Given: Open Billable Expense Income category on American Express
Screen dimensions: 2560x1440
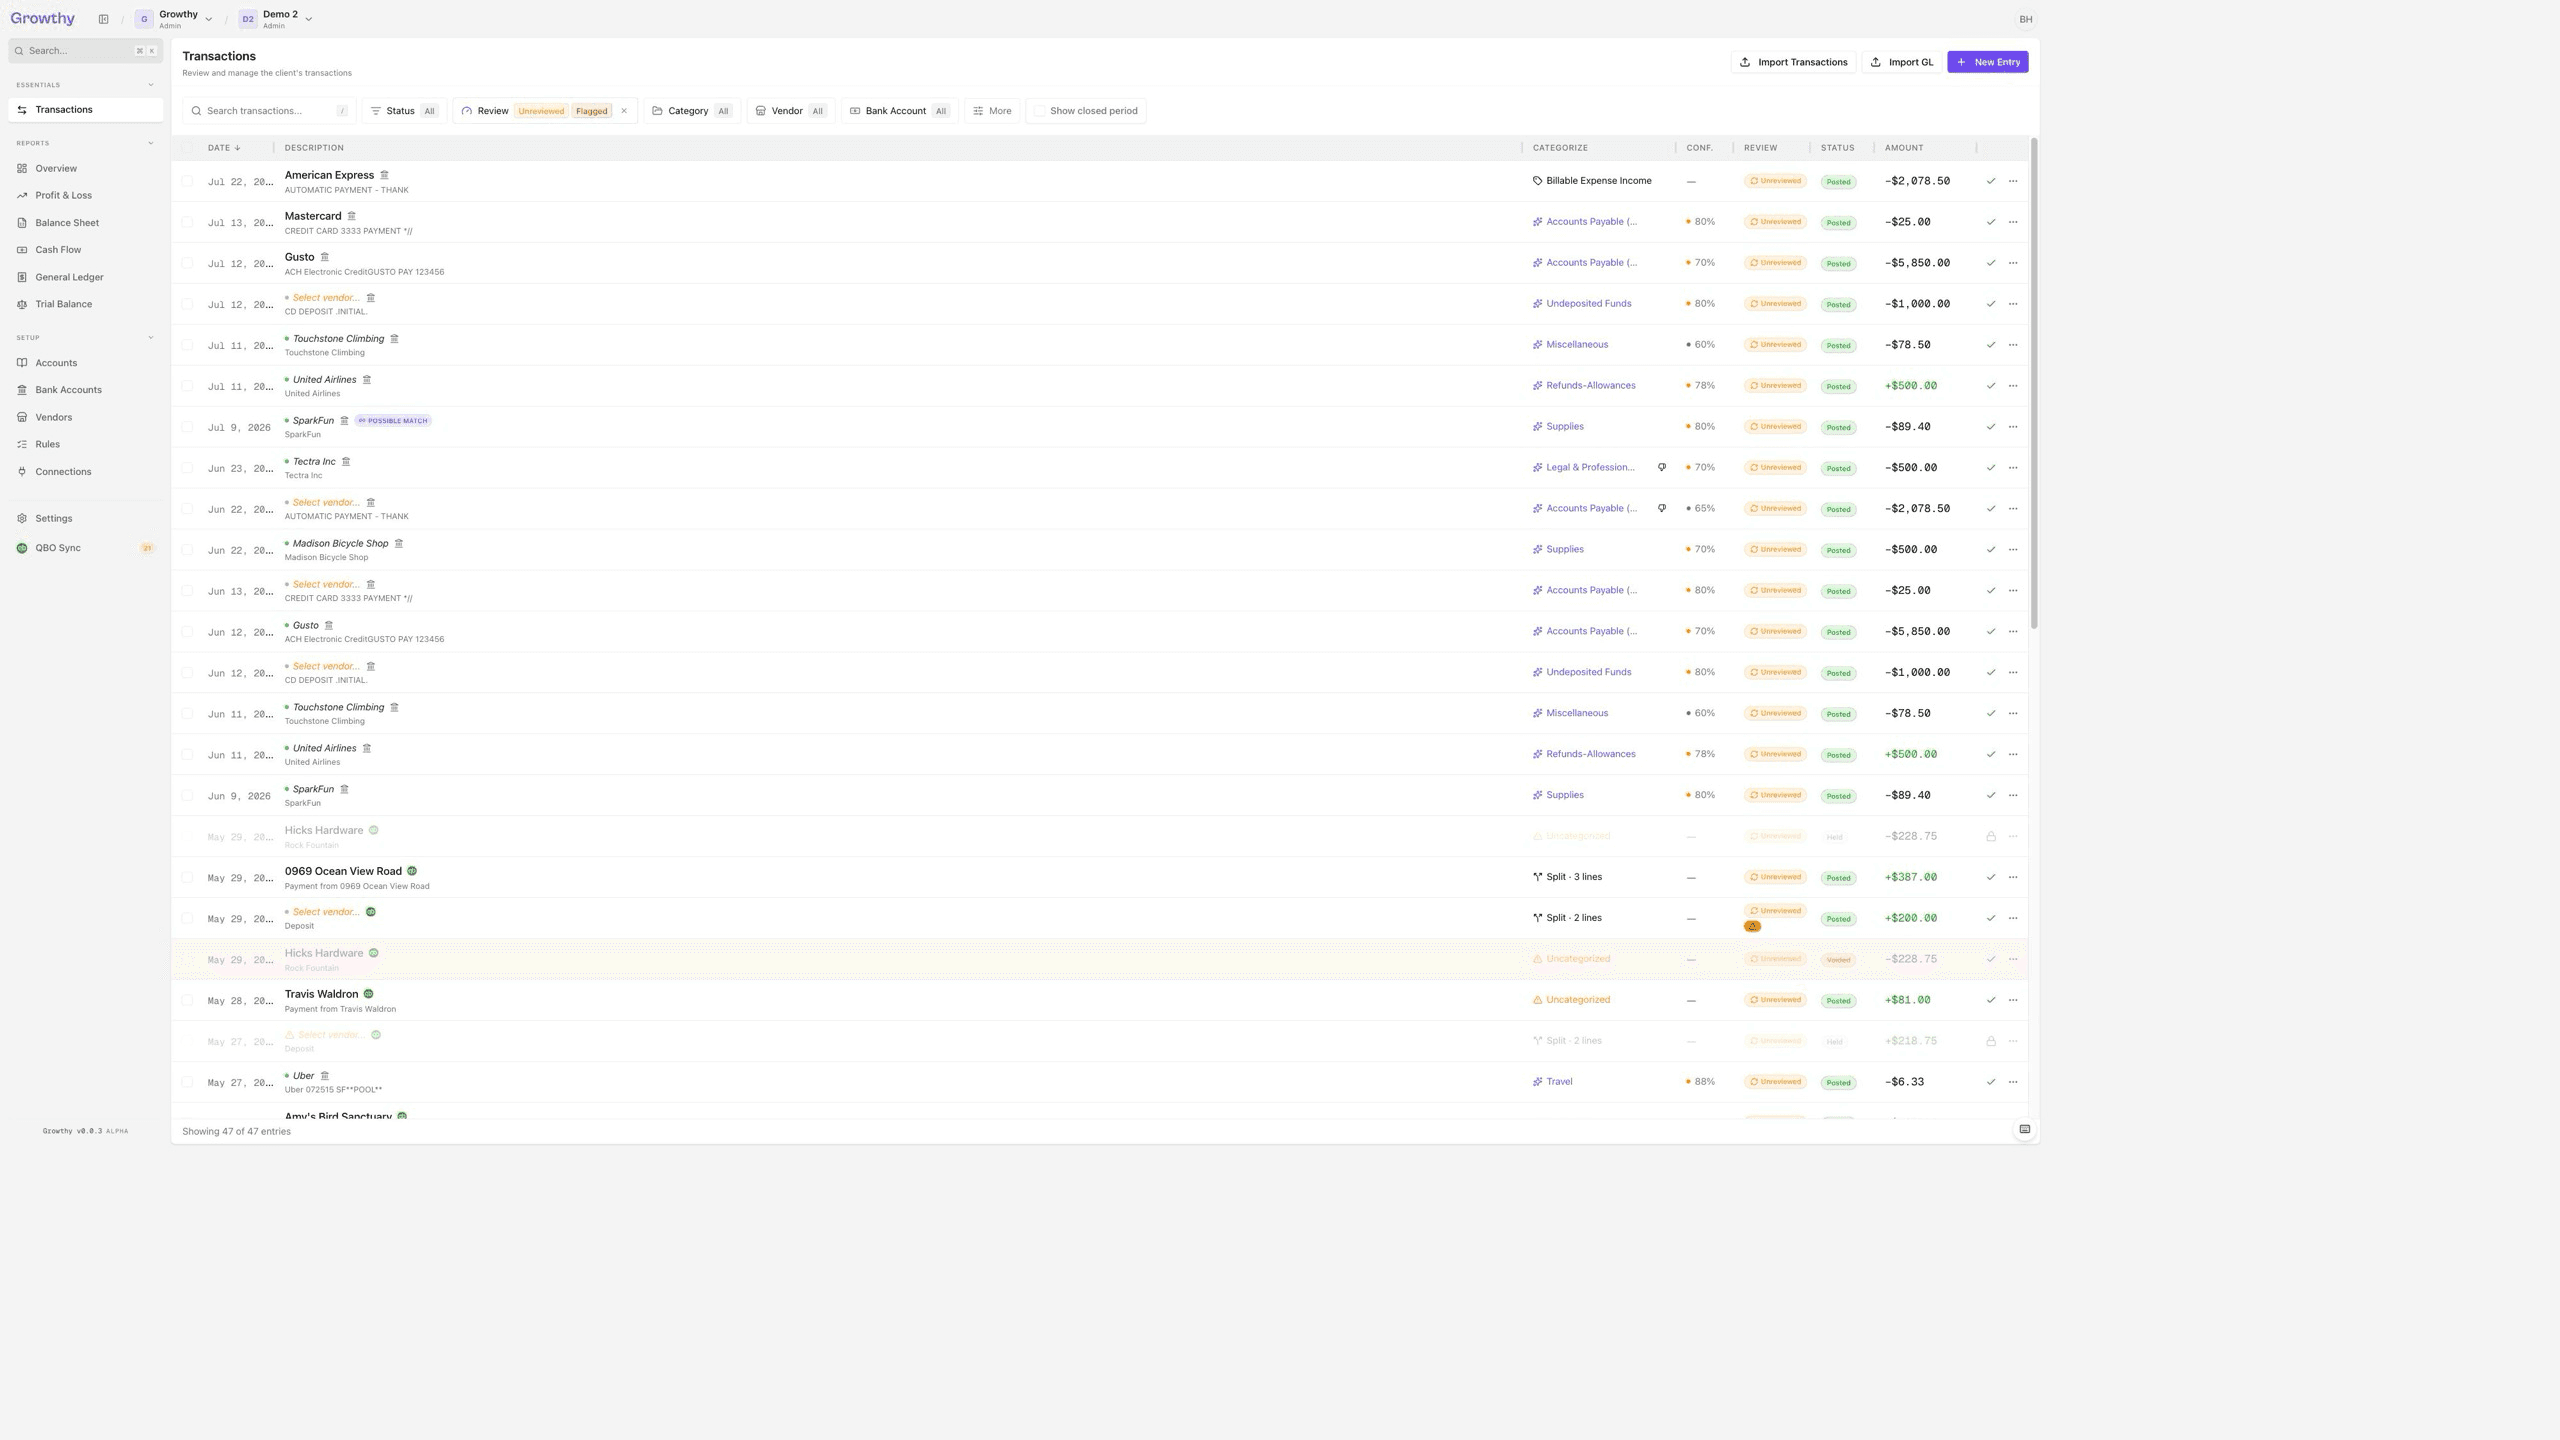Looking at the screenshot, I should [1592, 181].
